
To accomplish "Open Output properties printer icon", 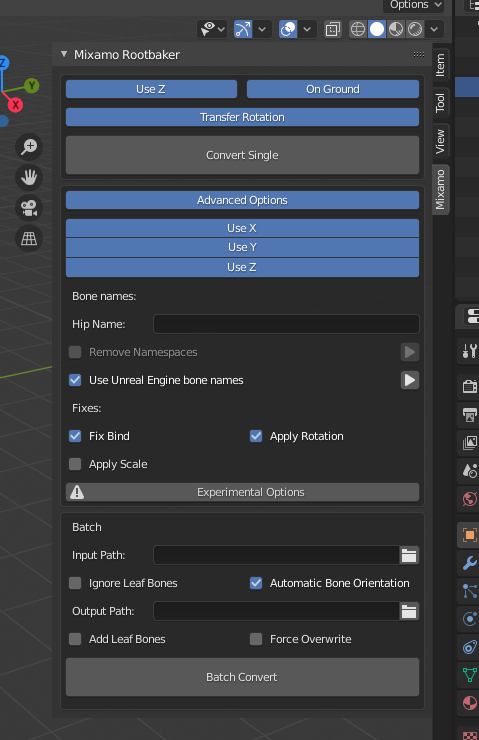I will pyautogui.click(x=470, y=415).
